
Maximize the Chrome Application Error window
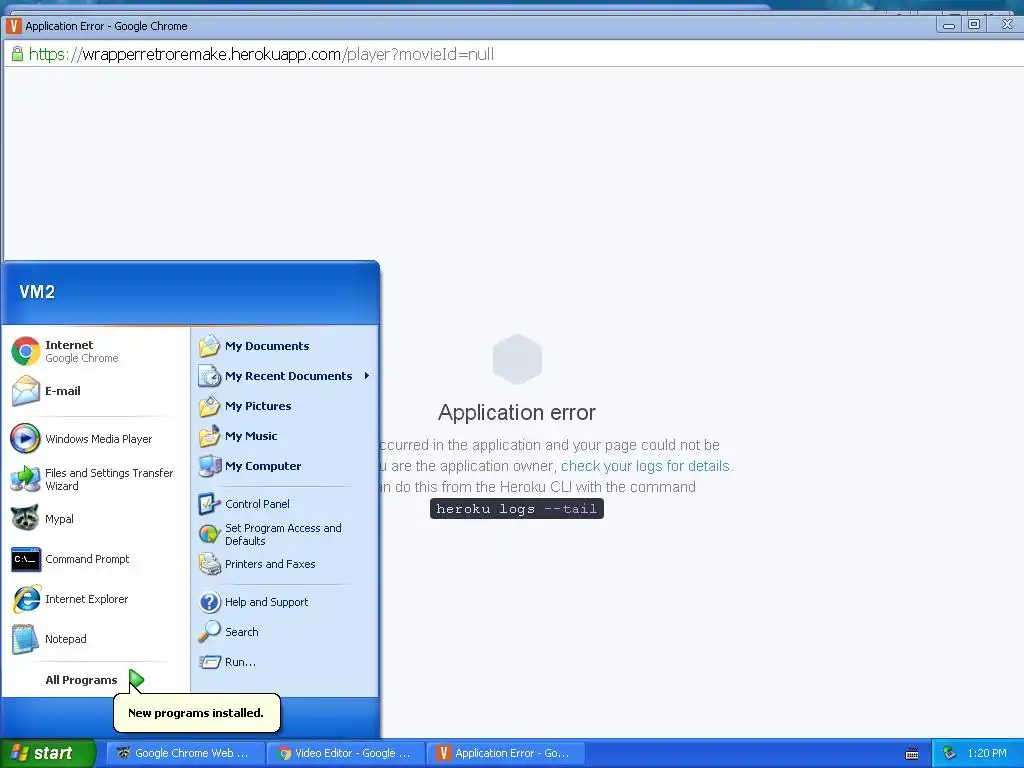974,24
